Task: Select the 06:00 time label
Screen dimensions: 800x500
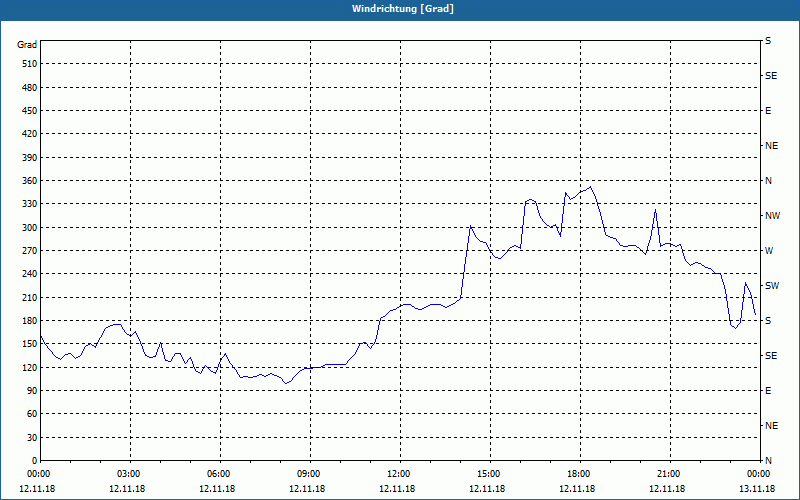Action: coord(219,474)
